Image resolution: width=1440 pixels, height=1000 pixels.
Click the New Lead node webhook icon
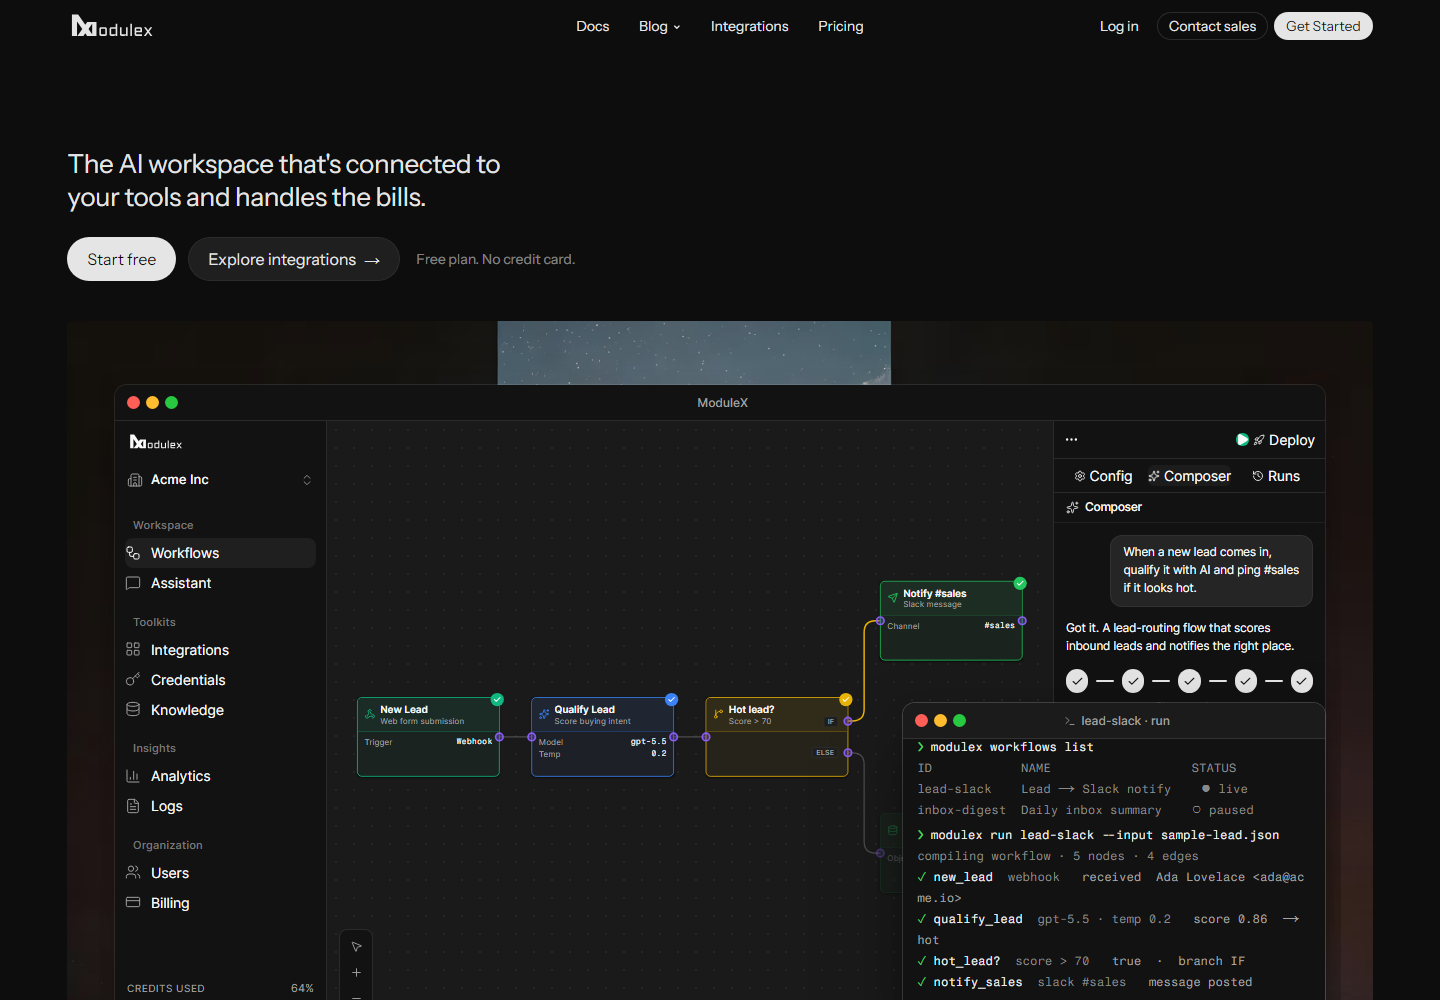tap(370, 714)
